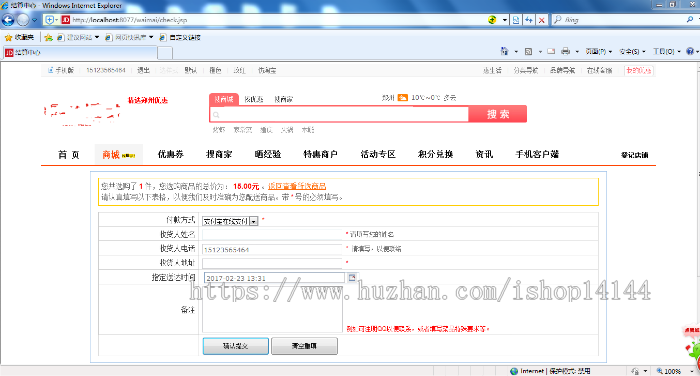This screenshot has width=700, height=376.
Task: Open the payment method dropdown
Action: click(x=230, y=221)
